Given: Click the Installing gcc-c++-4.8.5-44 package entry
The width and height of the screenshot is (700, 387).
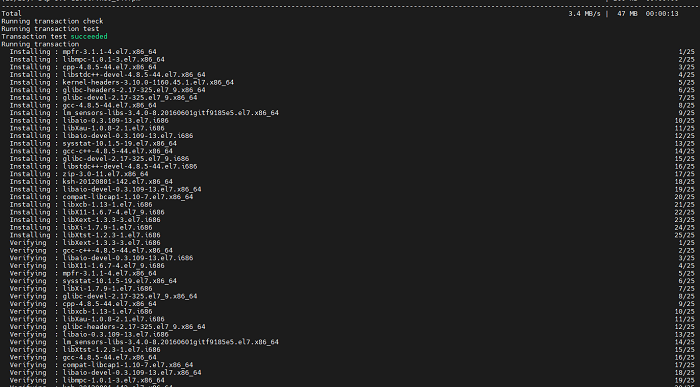Looking at the screenshot, I should coord(91,151).
